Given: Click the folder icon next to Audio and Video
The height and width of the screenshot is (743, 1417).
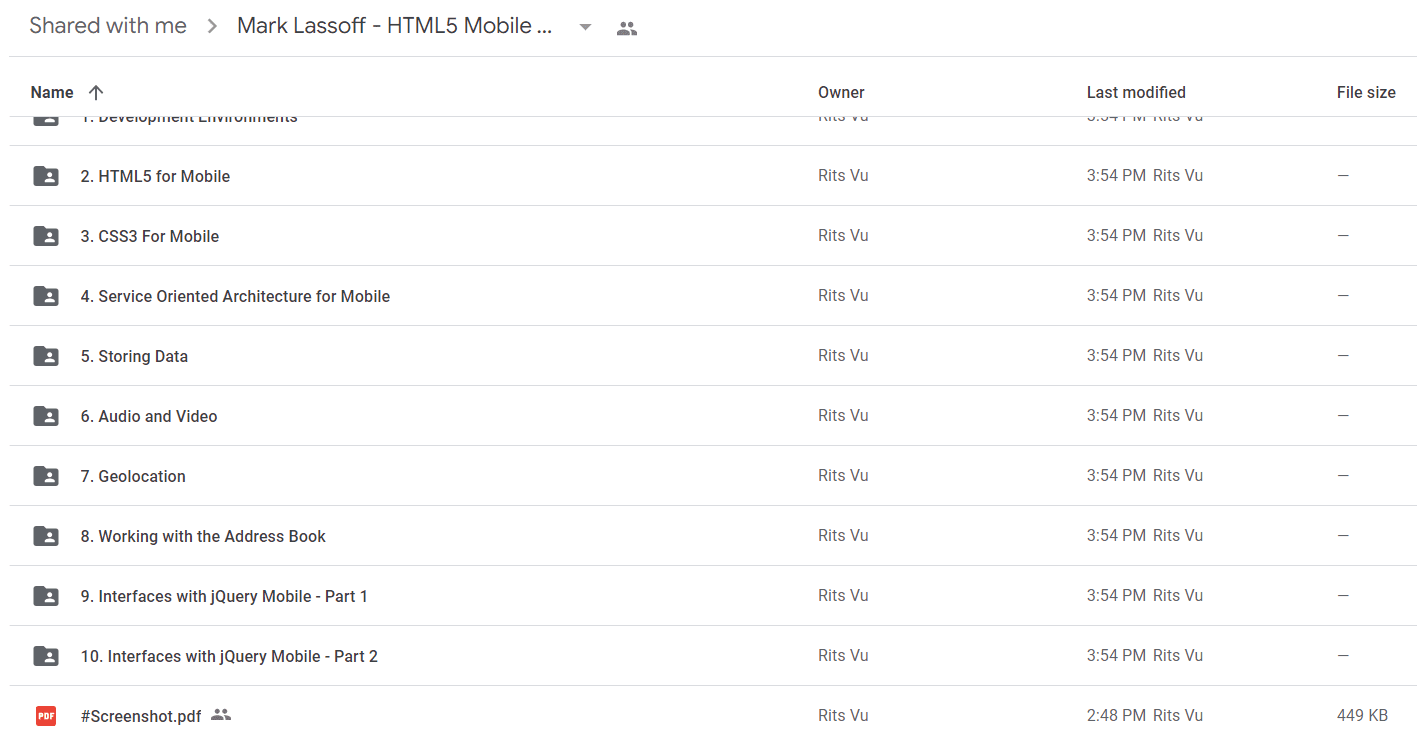Looking at the screenshot, I should point(46,416).
